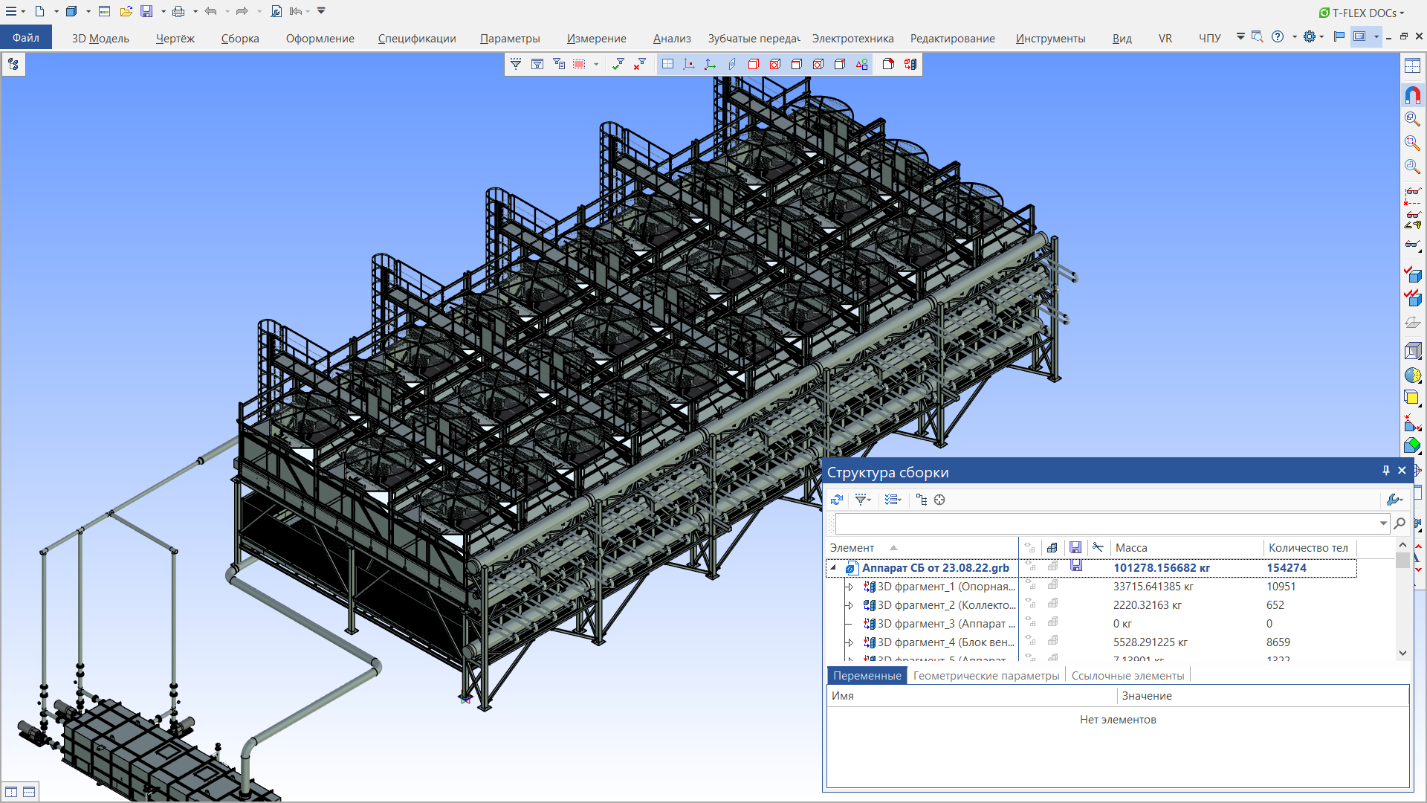Open the assembly panel search field dropdown
The width and height of the screenshot is (1427, 803).
click(x=1384, y=524)
